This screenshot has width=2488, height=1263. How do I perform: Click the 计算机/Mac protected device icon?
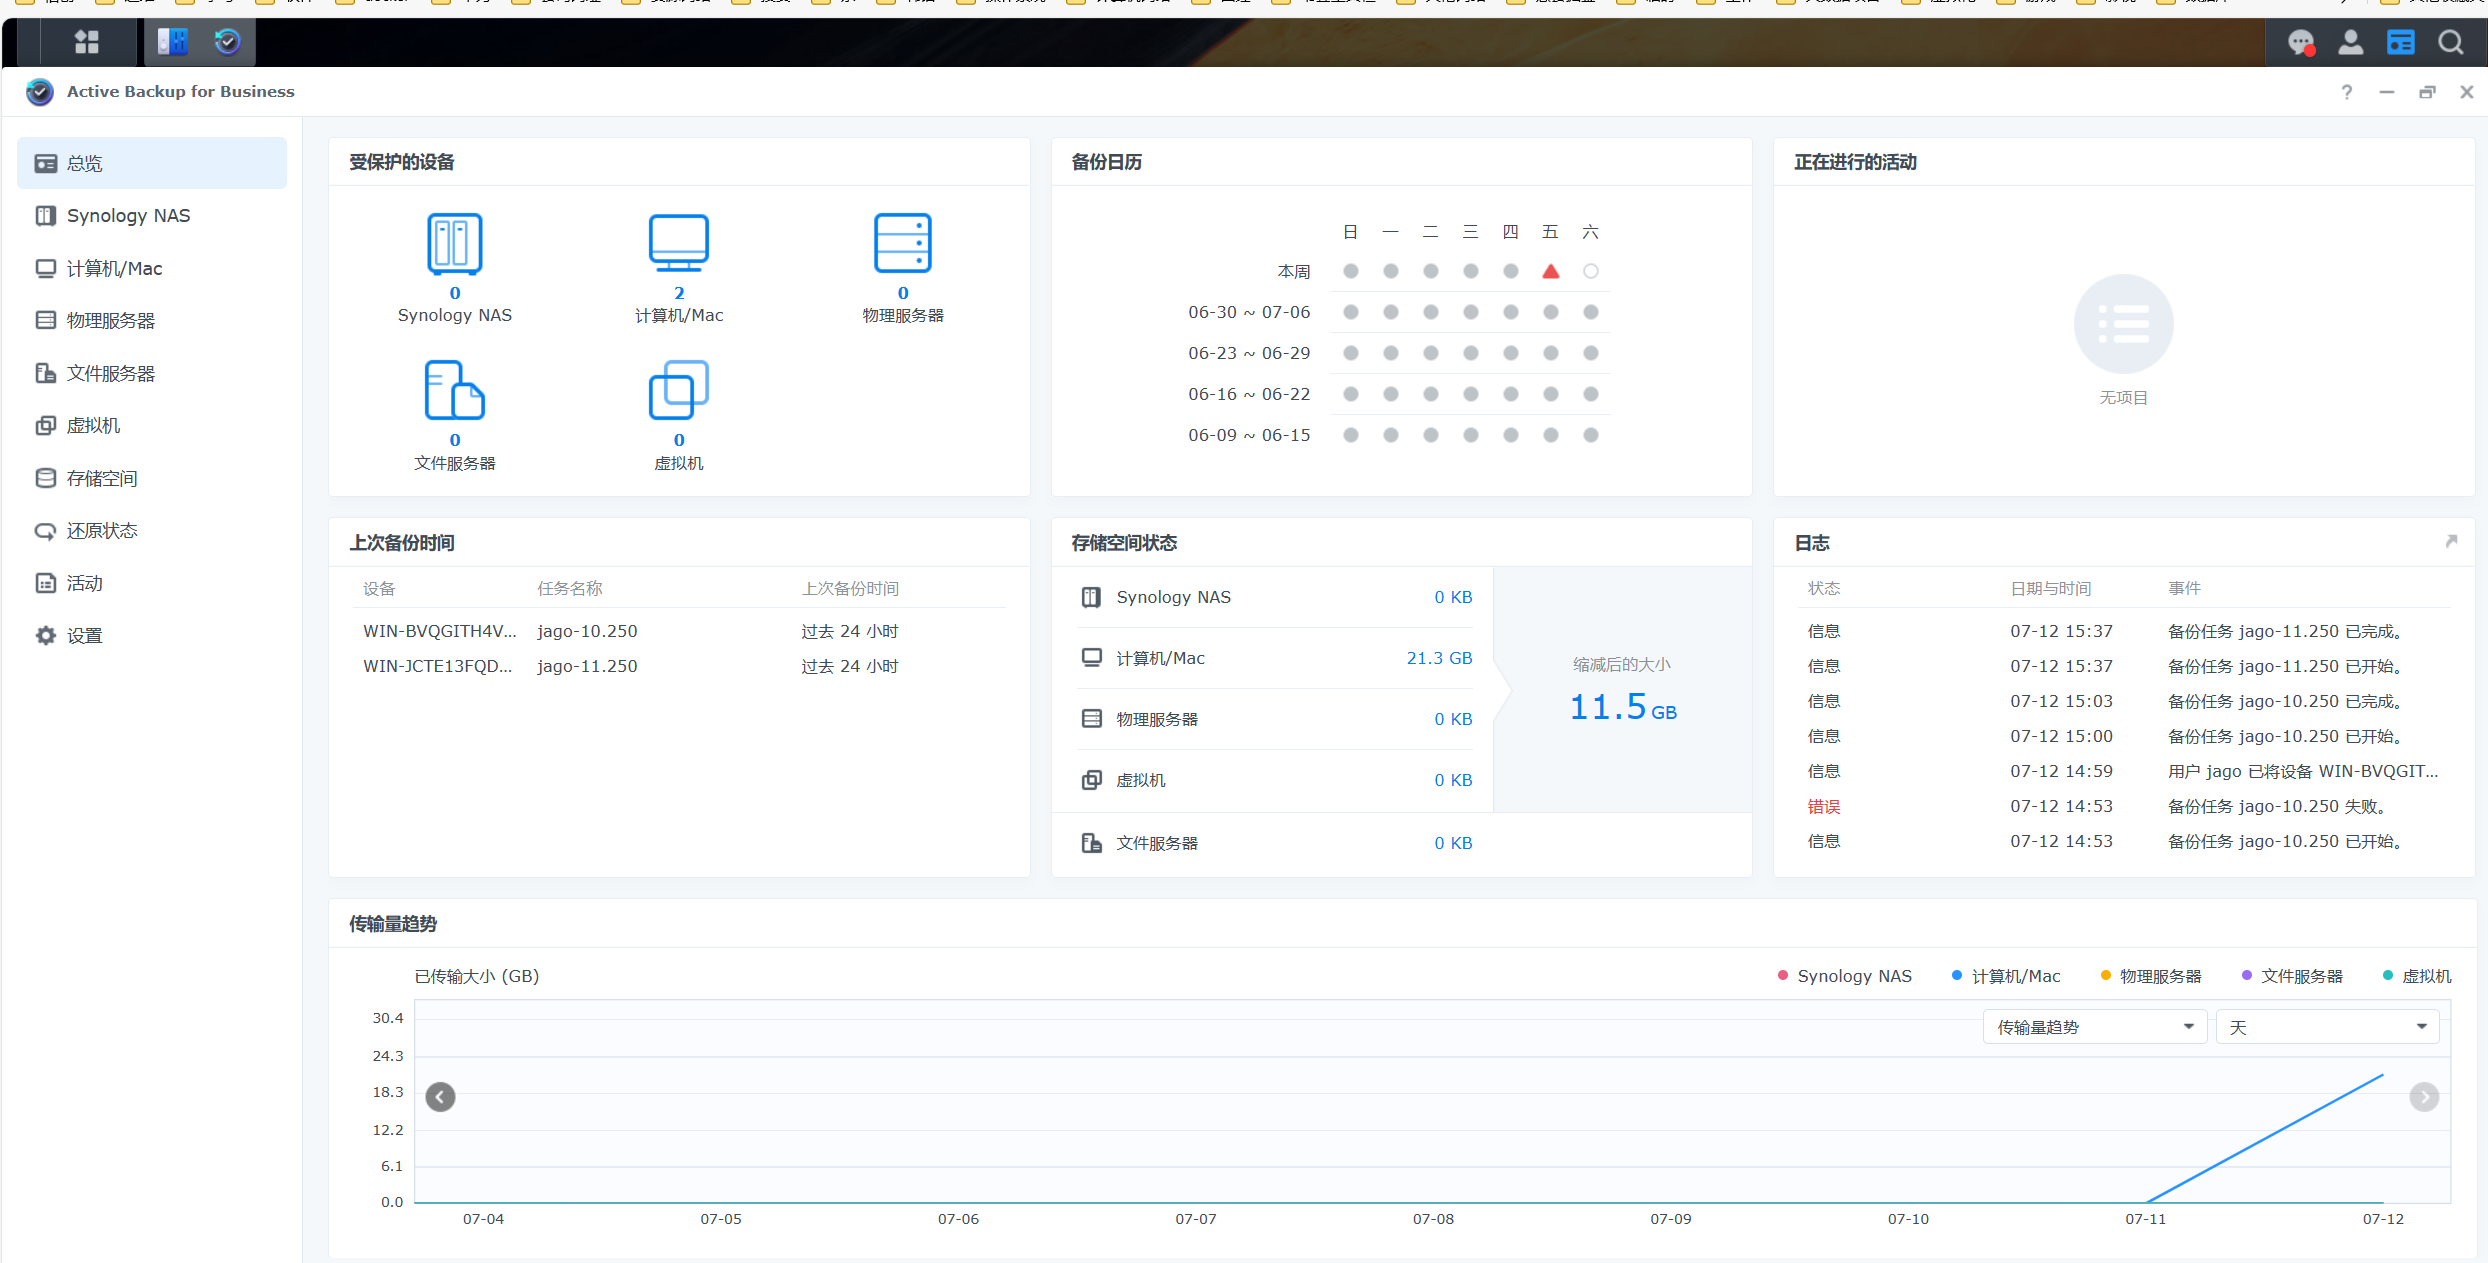pyautogui.click(x=679, y=243)
